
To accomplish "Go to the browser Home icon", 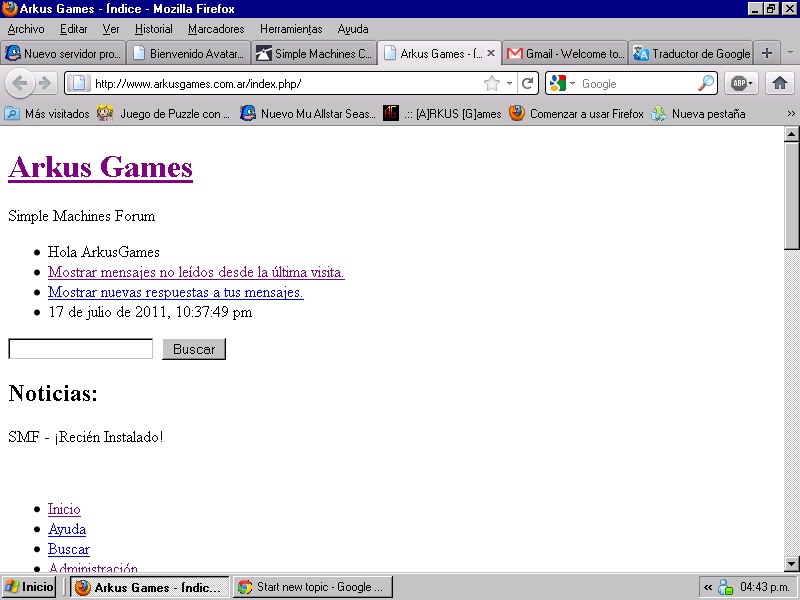I will 780,83.
